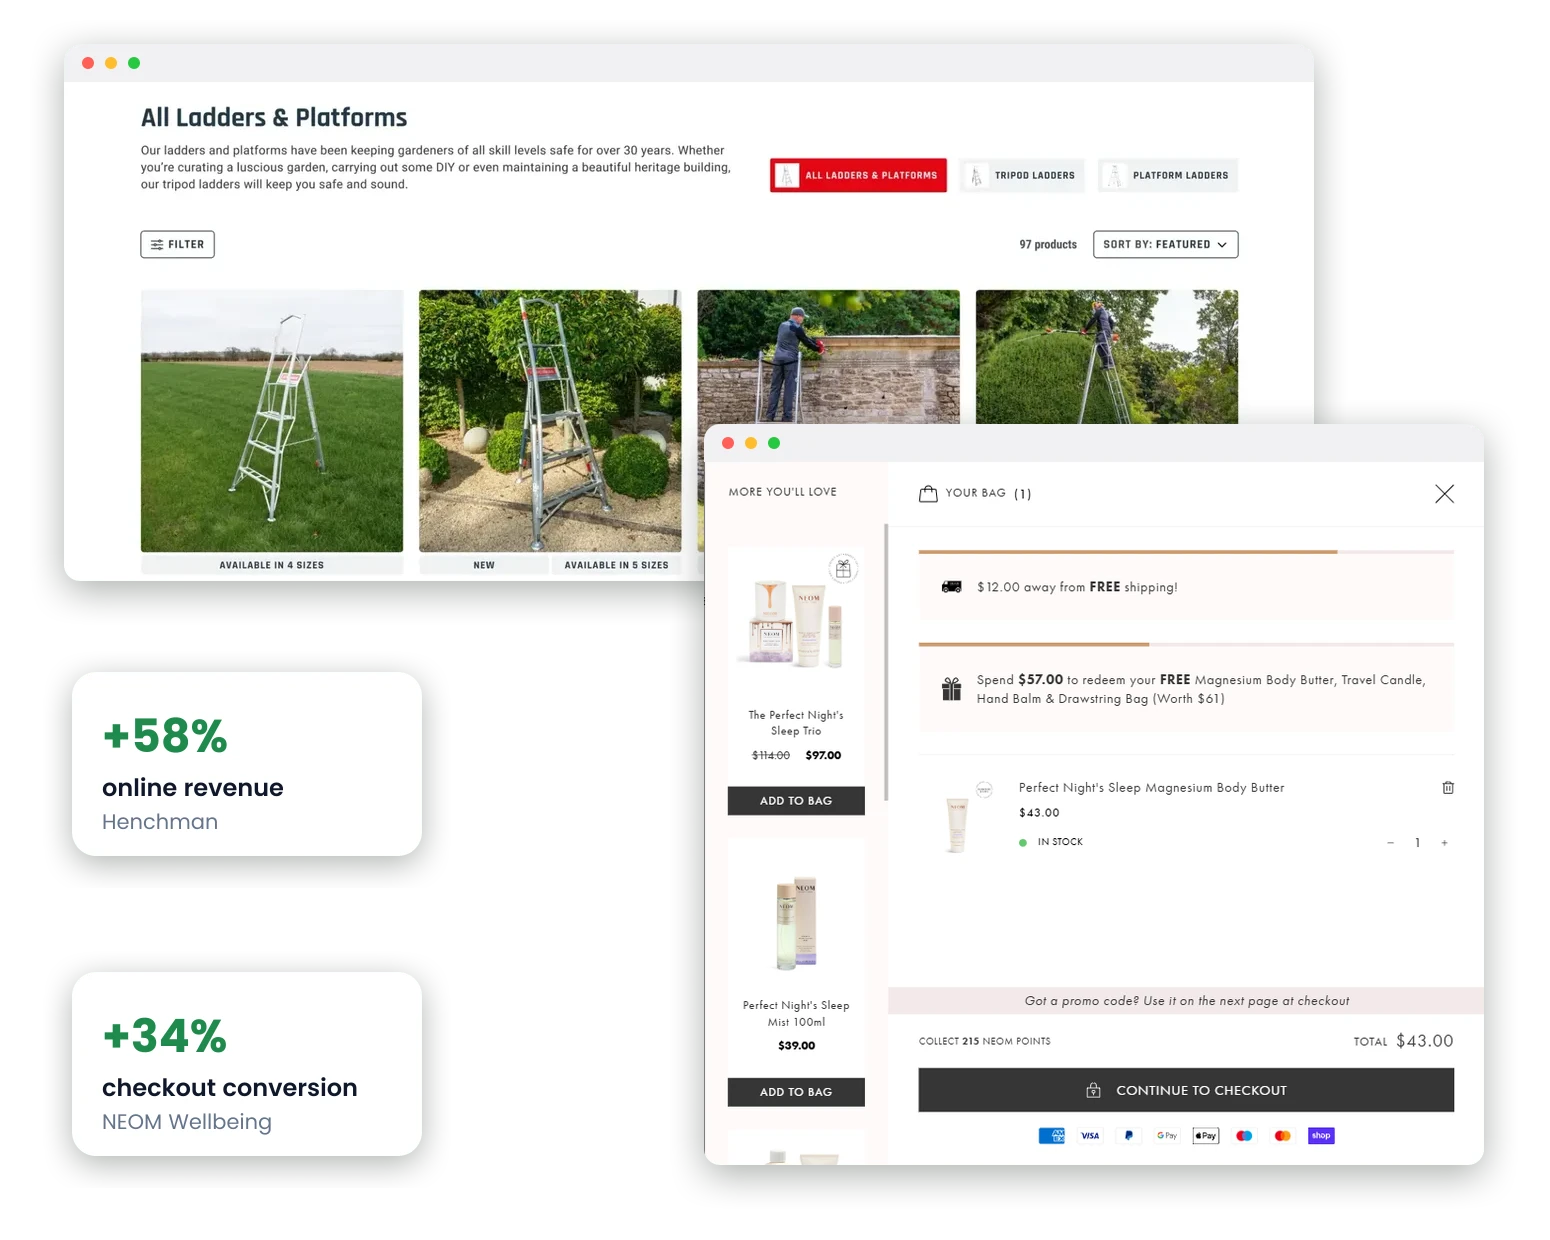Viewport: 1550px width, 1240px height.
Task: Click the gift badge on the Sleep Trio image
Action: pos(844,569)
